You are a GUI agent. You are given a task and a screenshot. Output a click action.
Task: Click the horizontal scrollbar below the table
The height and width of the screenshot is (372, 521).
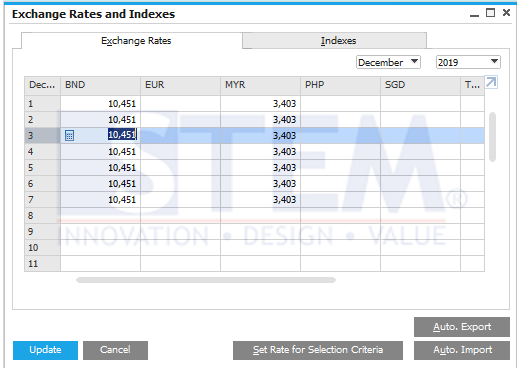206,280
